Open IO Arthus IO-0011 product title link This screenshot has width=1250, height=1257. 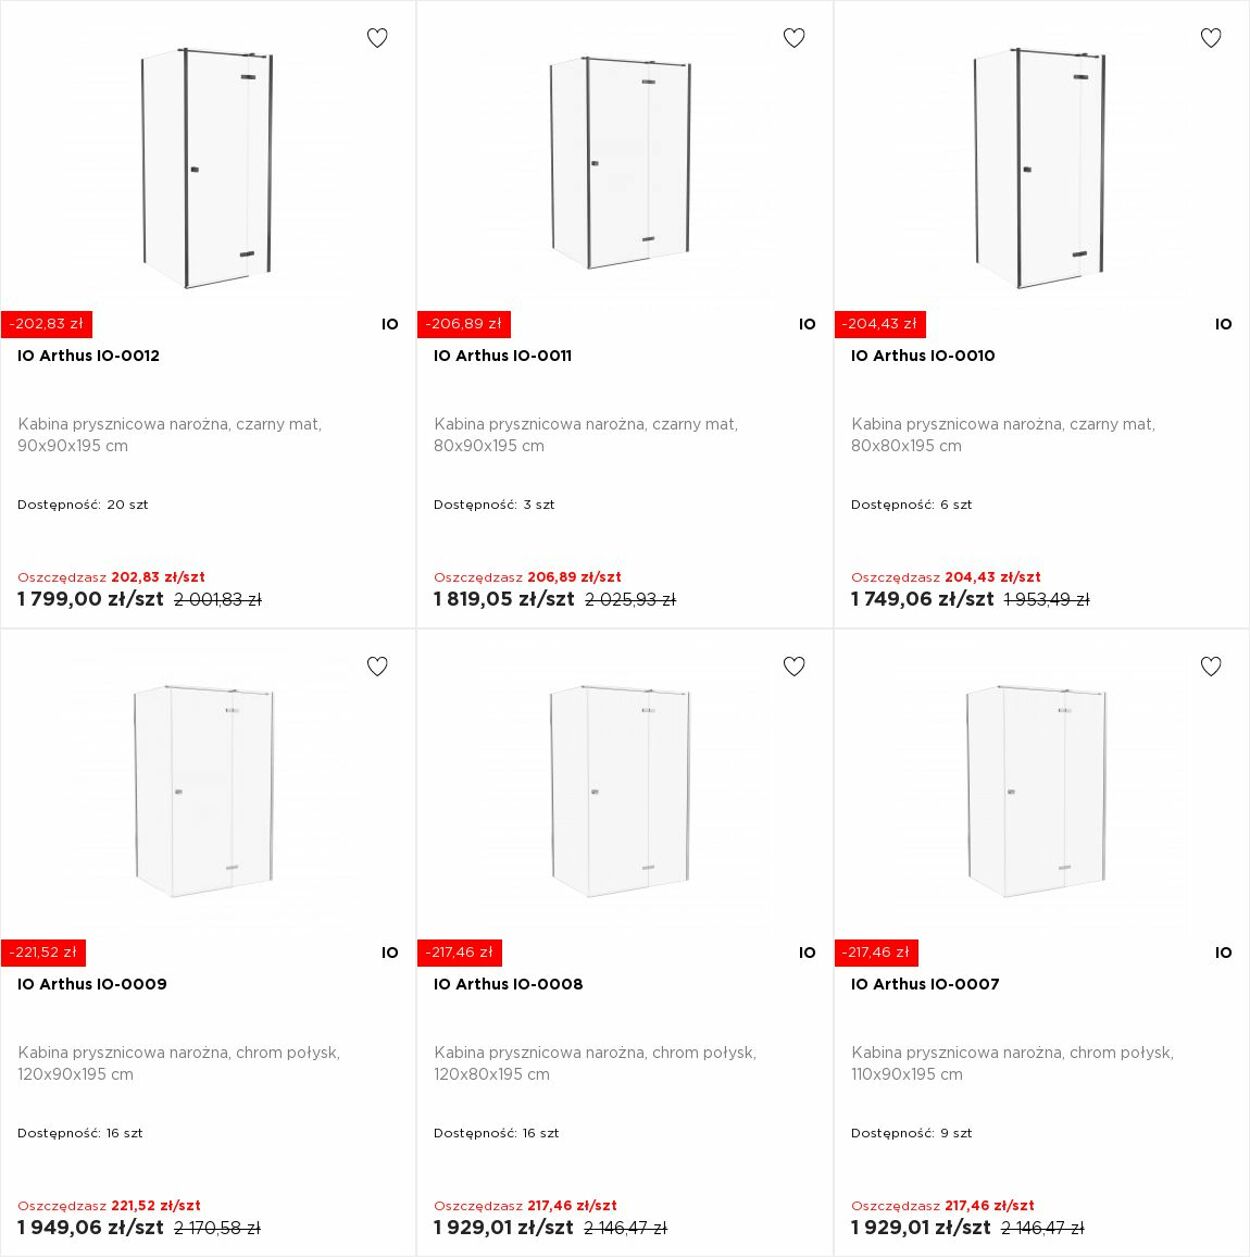tap(503, 356)
